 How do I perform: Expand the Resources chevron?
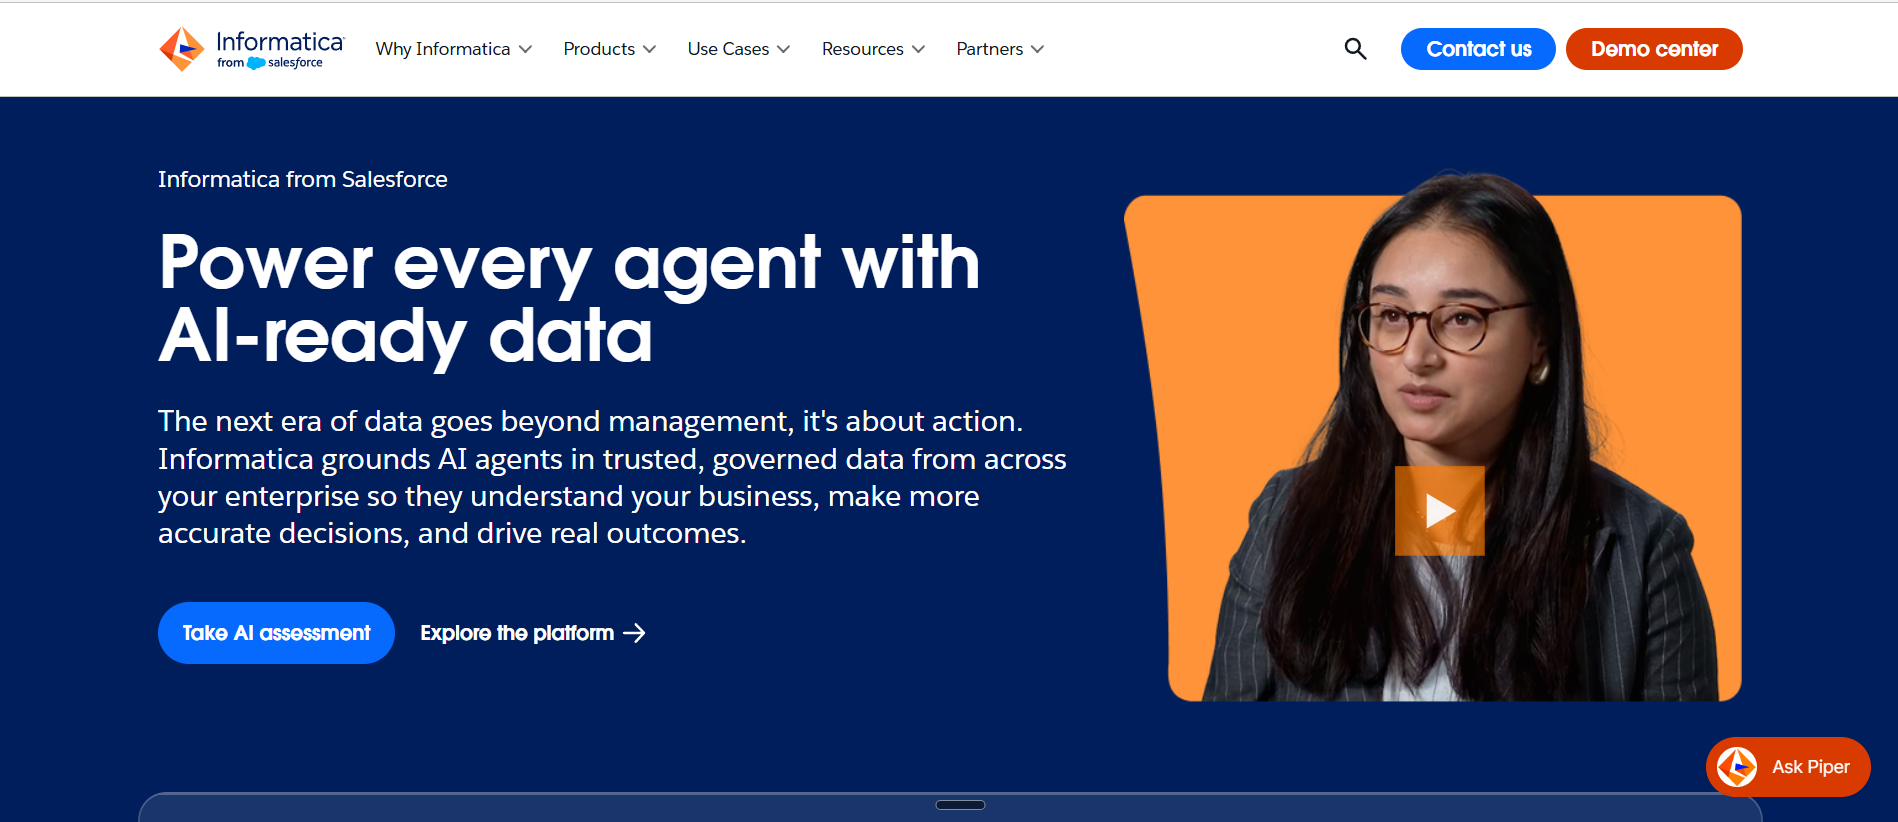pos(918,49)
